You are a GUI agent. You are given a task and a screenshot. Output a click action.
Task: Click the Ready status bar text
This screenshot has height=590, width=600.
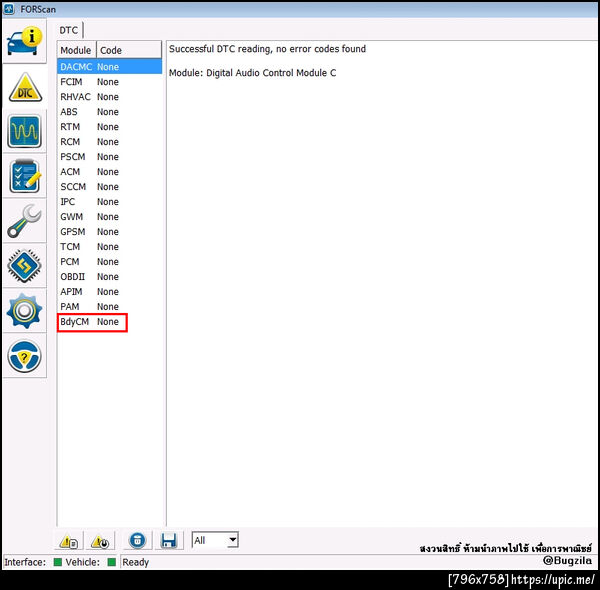click(x=135, y=562)
